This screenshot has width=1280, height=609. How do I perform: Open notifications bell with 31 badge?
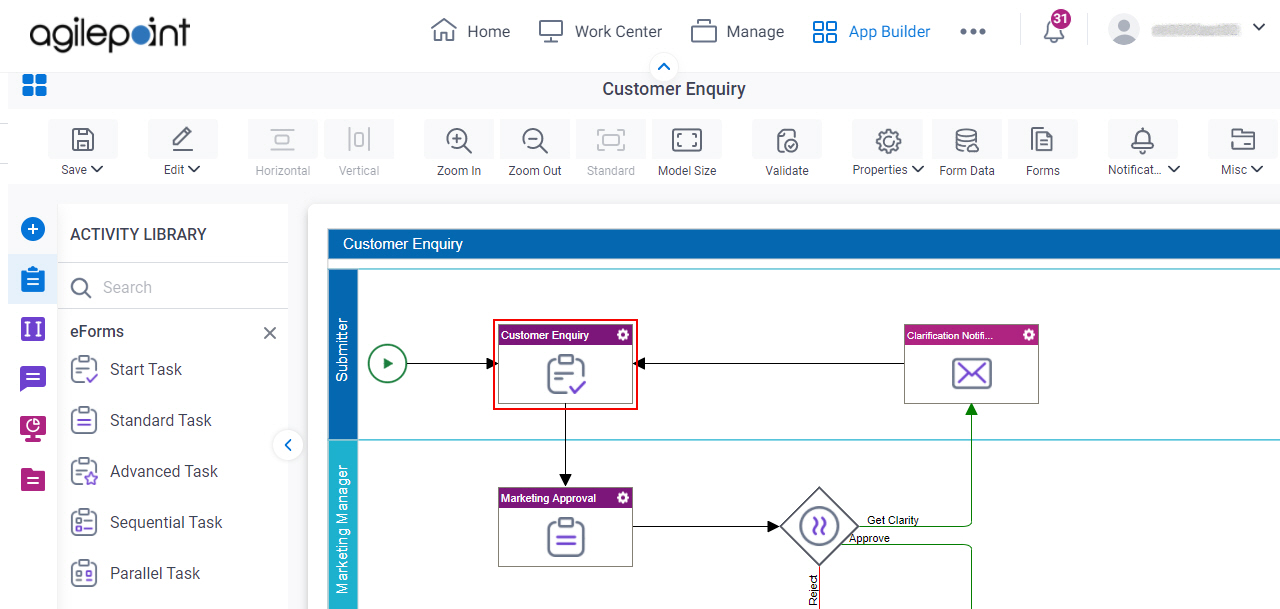click(1054, 29)
